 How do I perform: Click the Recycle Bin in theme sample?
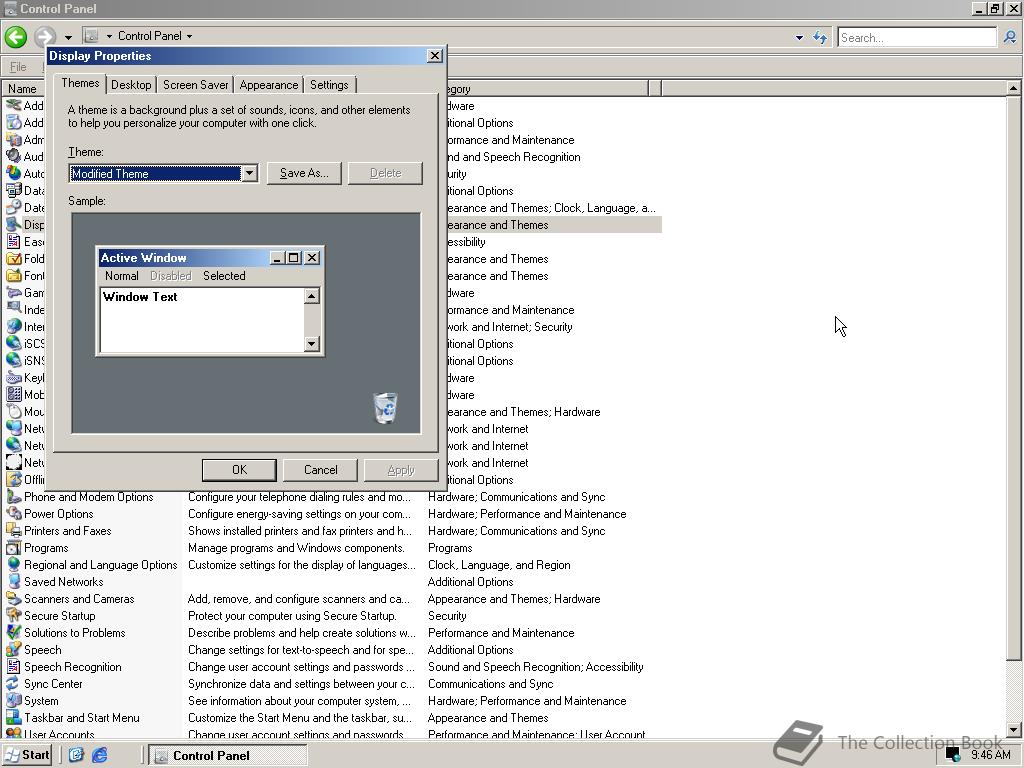coord(385,408)
